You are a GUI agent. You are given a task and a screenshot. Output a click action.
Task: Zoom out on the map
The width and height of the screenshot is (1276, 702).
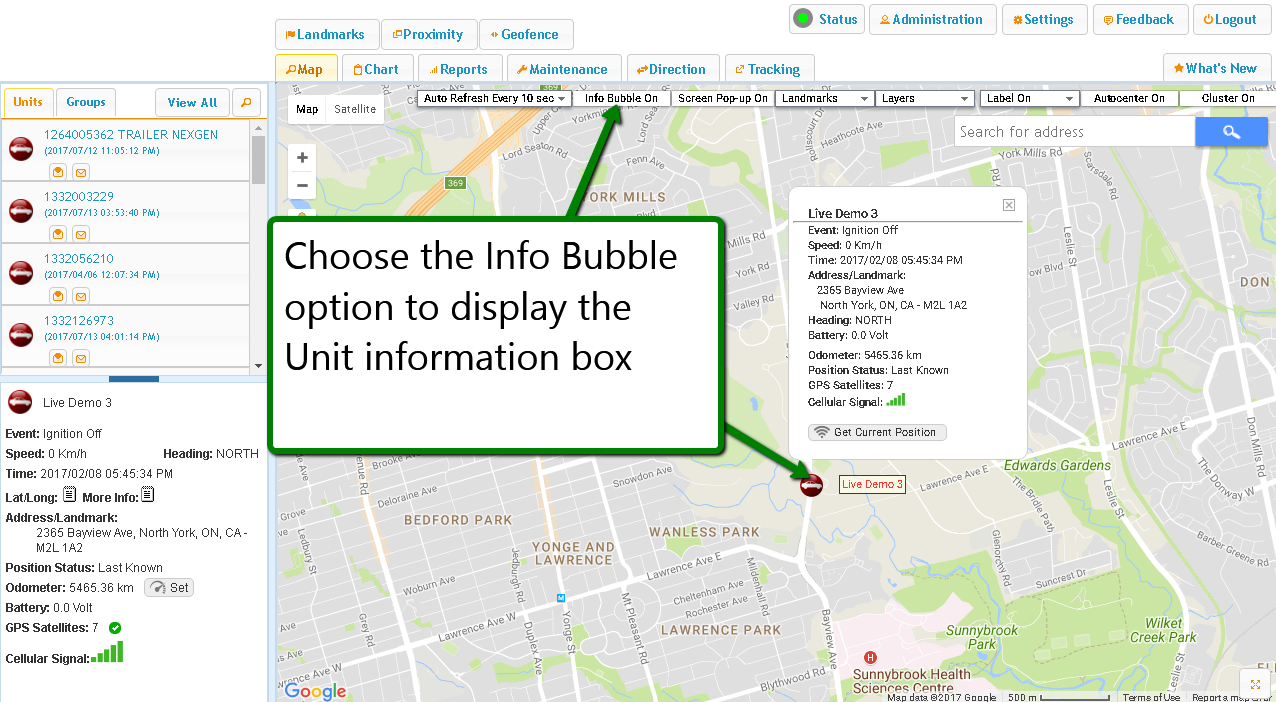click(302, 185)
